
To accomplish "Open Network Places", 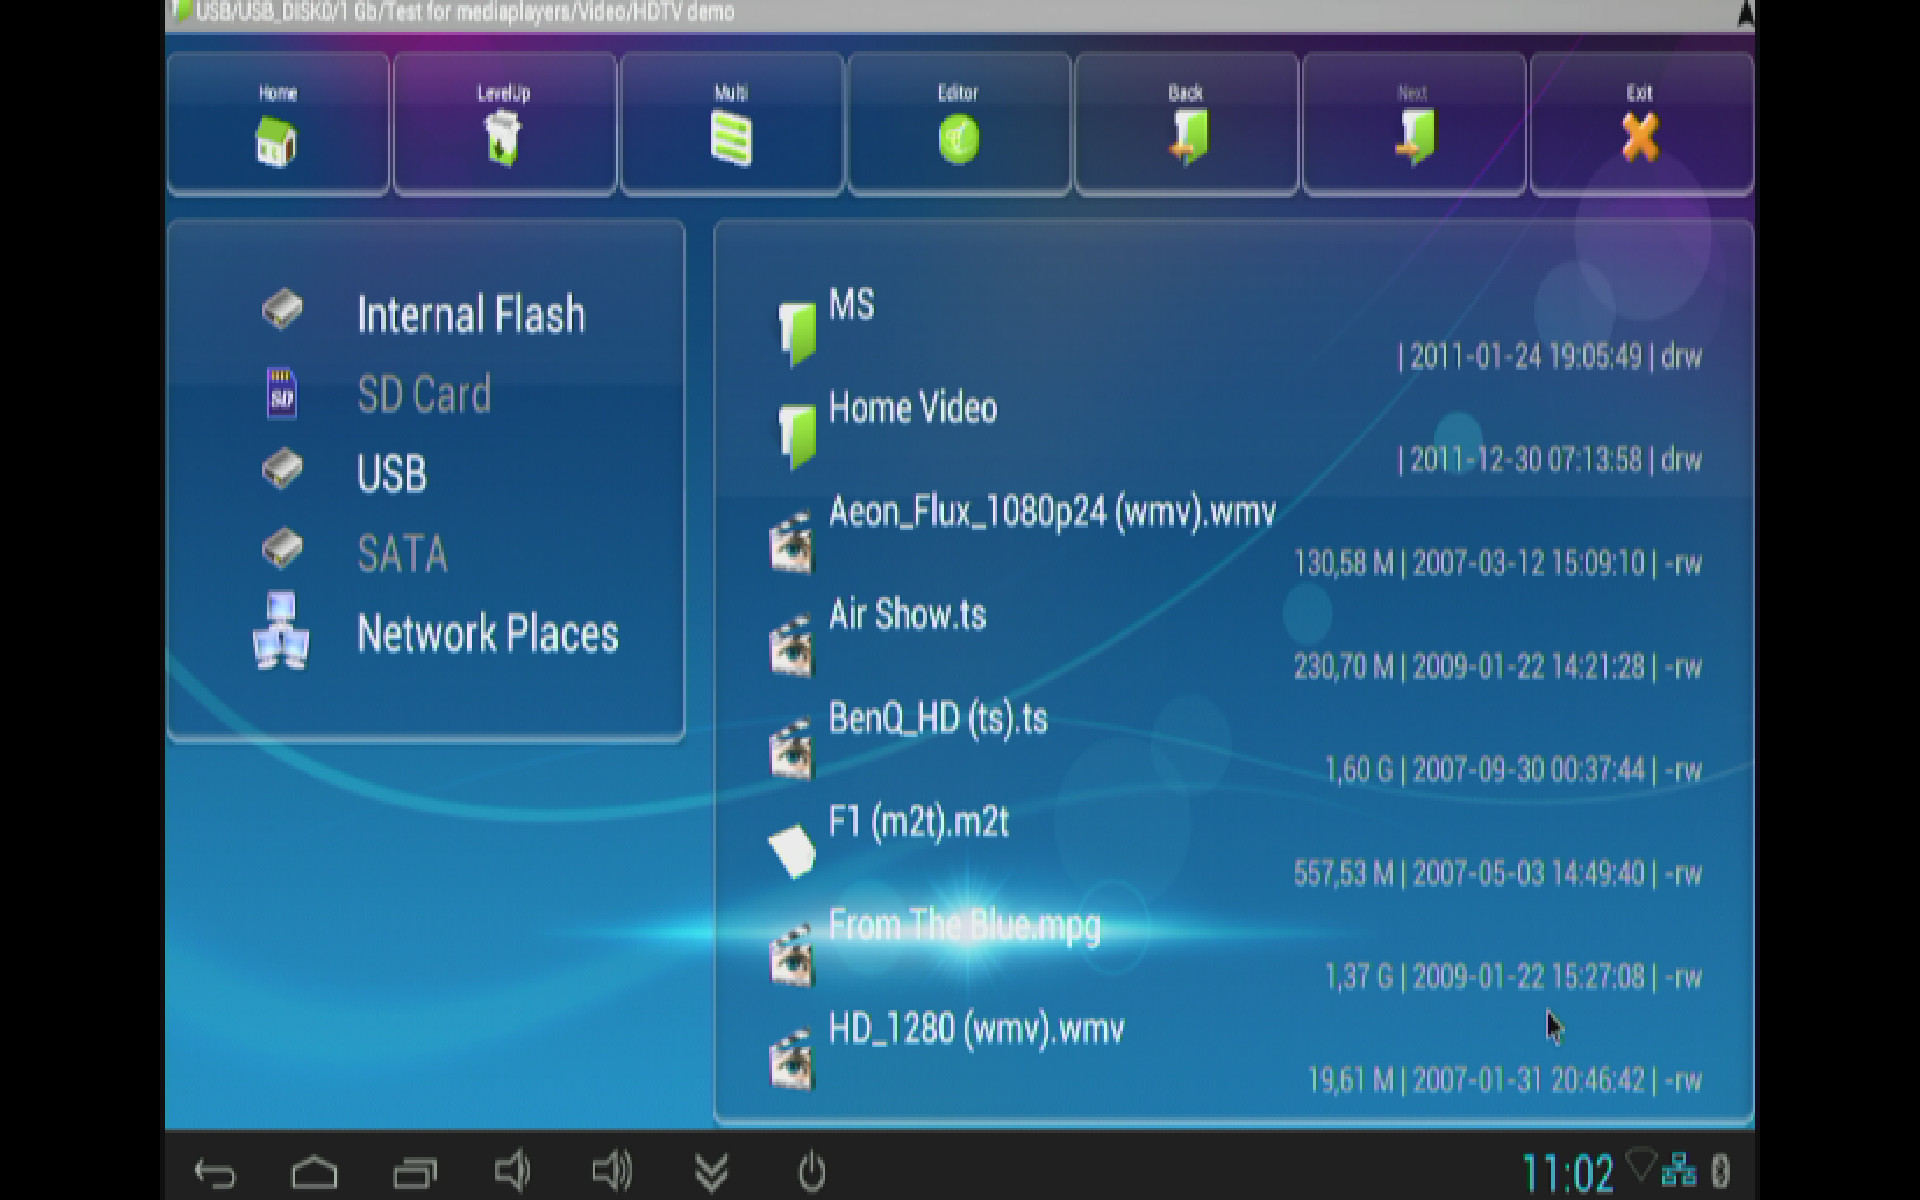I will [x=487, y=634].
